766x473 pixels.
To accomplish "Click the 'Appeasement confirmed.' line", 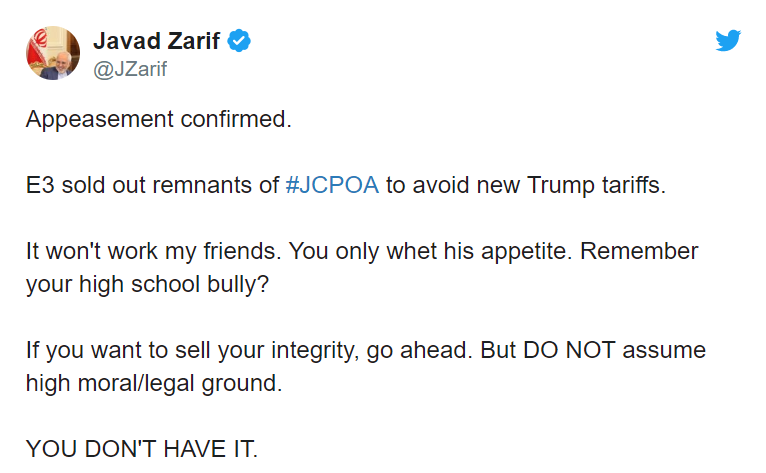I will [x=159, y=119].
